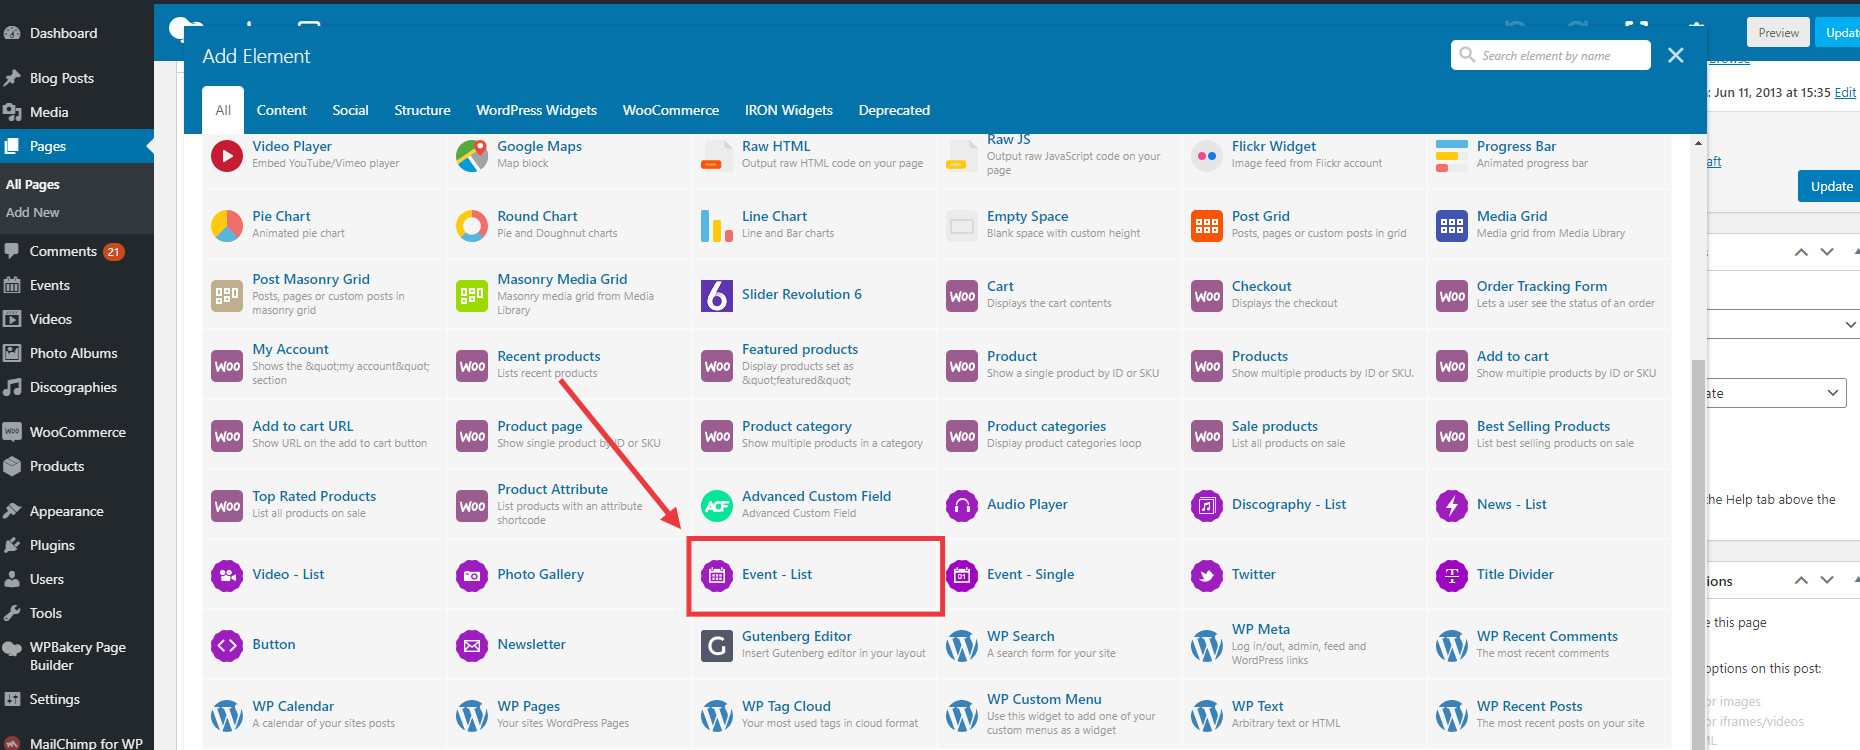The height and width of the screenshot is (750, 1860).
Task: Click Add New under Pages
Action: [x=33, y=212]
